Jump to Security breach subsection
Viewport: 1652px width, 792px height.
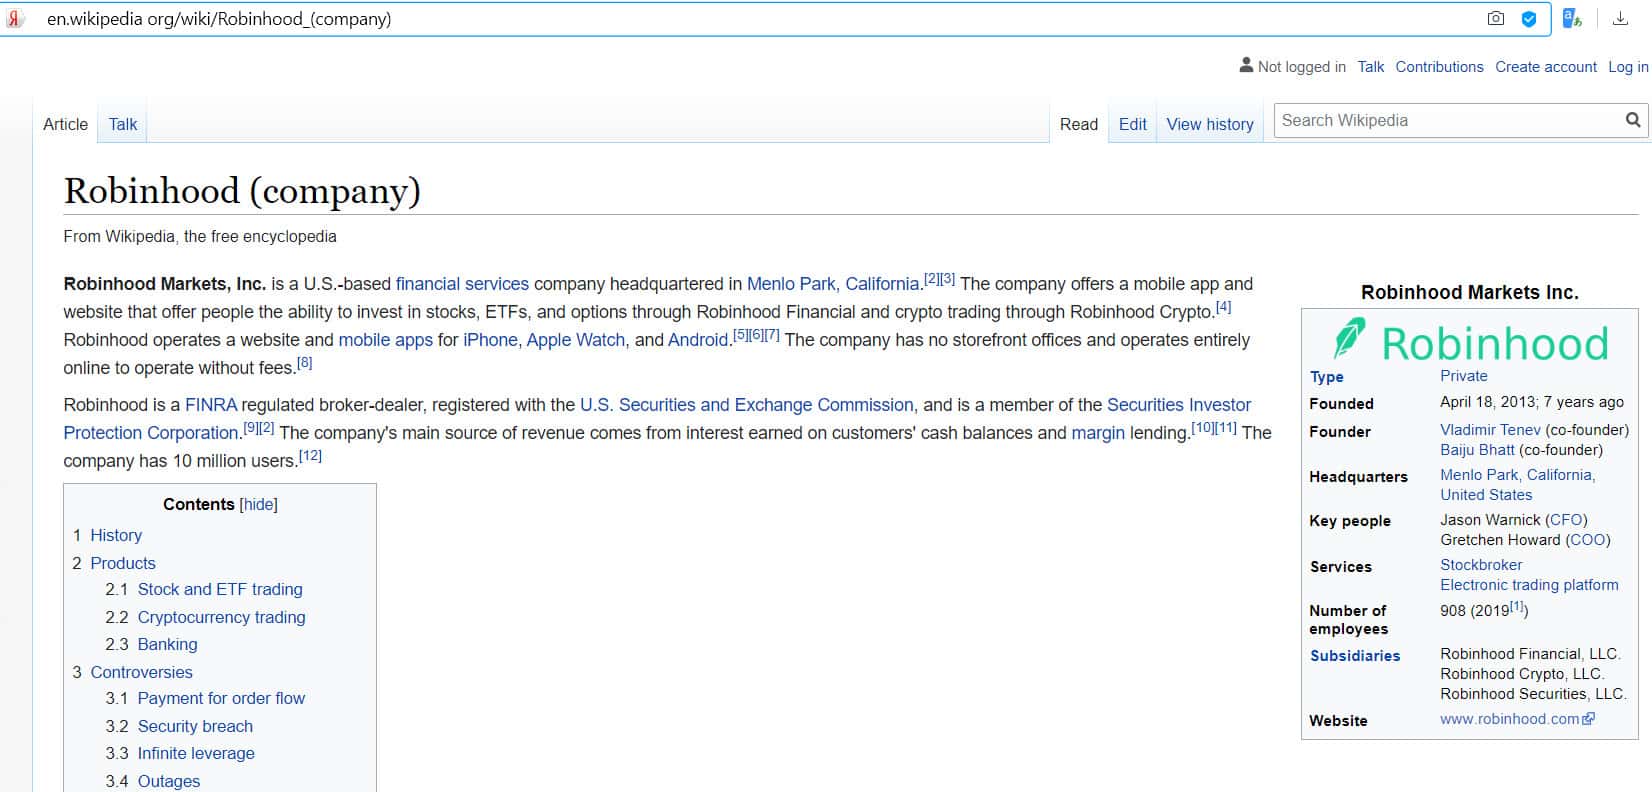(x=195, y=726)
